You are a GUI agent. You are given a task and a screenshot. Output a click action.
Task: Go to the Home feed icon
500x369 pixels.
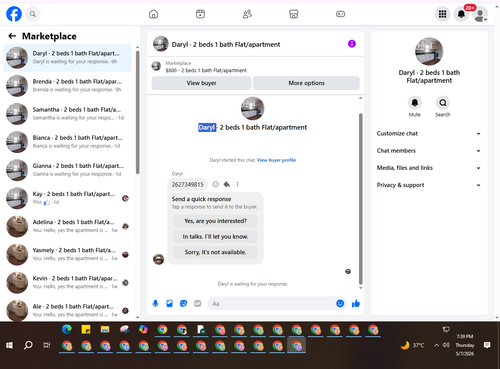tap(153, 14)
